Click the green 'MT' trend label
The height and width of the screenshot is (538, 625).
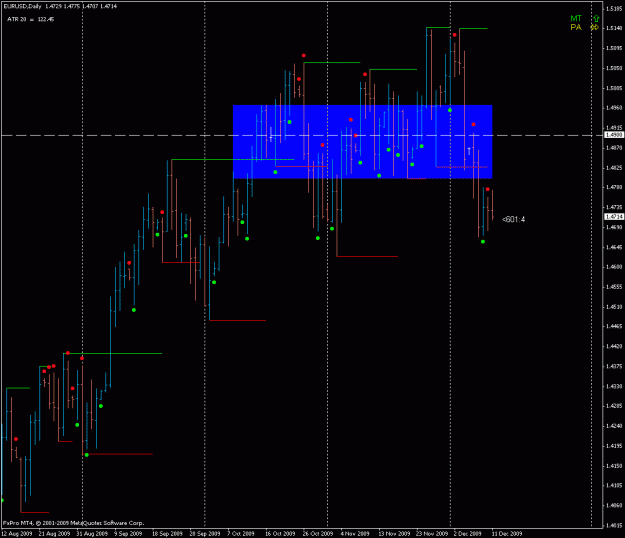point(576,18)
